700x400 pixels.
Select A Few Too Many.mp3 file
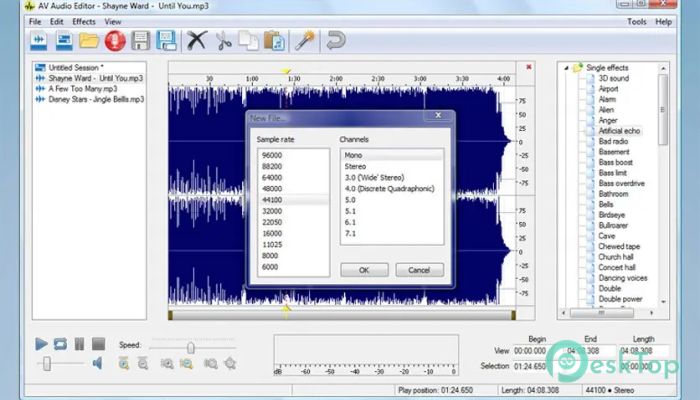pos(83,89)
